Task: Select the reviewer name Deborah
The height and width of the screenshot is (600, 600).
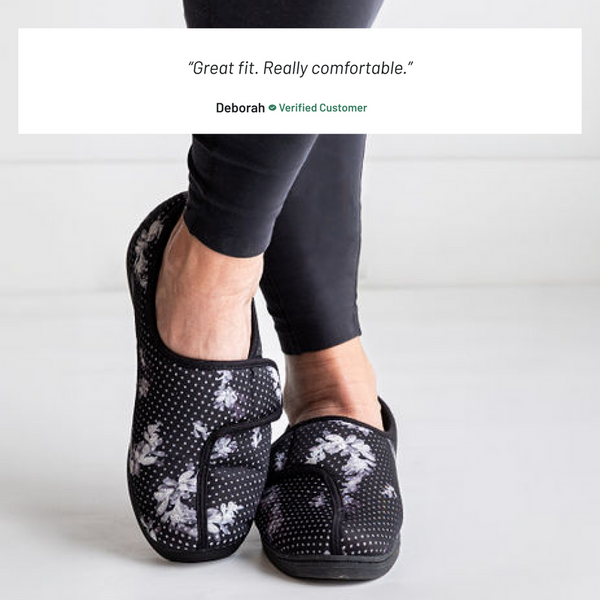Action: pos(240,108)
